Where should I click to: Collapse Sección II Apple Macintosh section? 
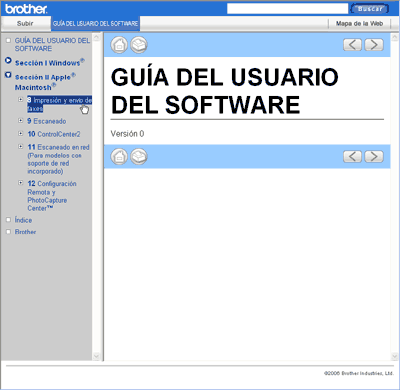(8, 75)
